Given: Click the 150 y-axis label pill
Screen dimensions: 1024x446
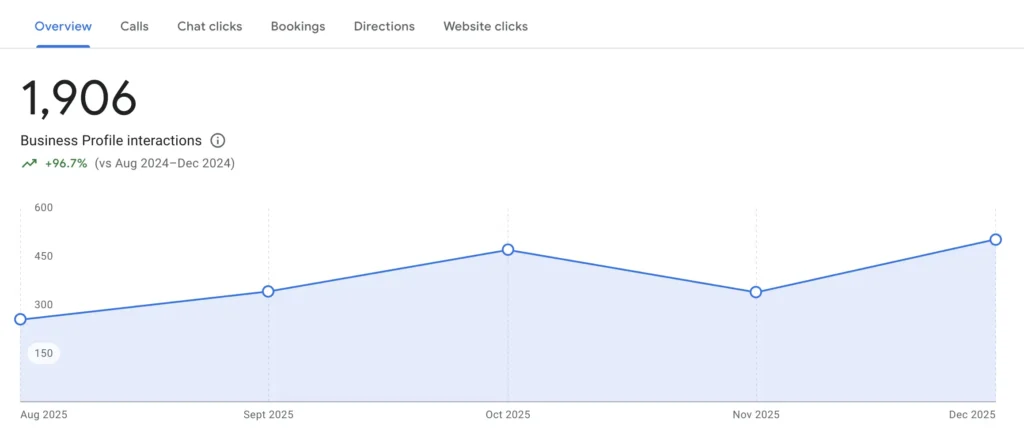Looking at the screenshot, I should point(43,353).
